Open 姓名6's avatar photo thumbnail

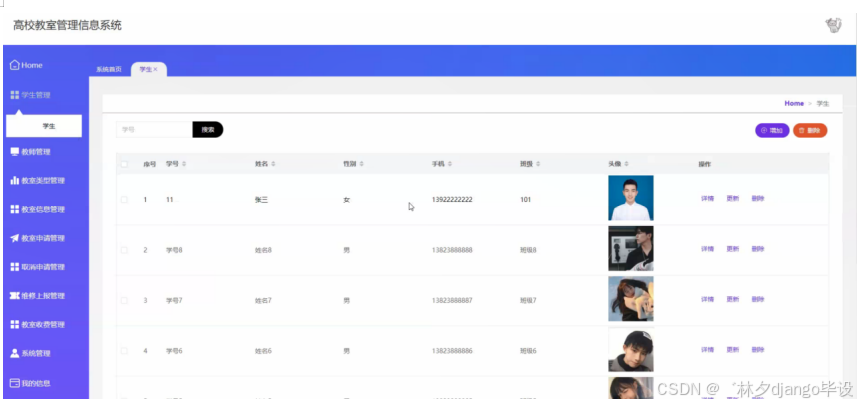631,349
